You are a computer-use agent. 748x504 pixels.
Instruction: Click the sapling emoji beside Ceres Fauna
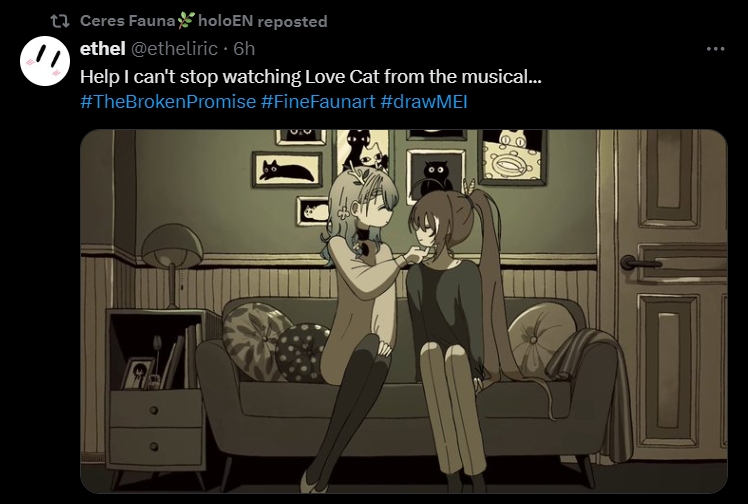(x=186, y=21)
